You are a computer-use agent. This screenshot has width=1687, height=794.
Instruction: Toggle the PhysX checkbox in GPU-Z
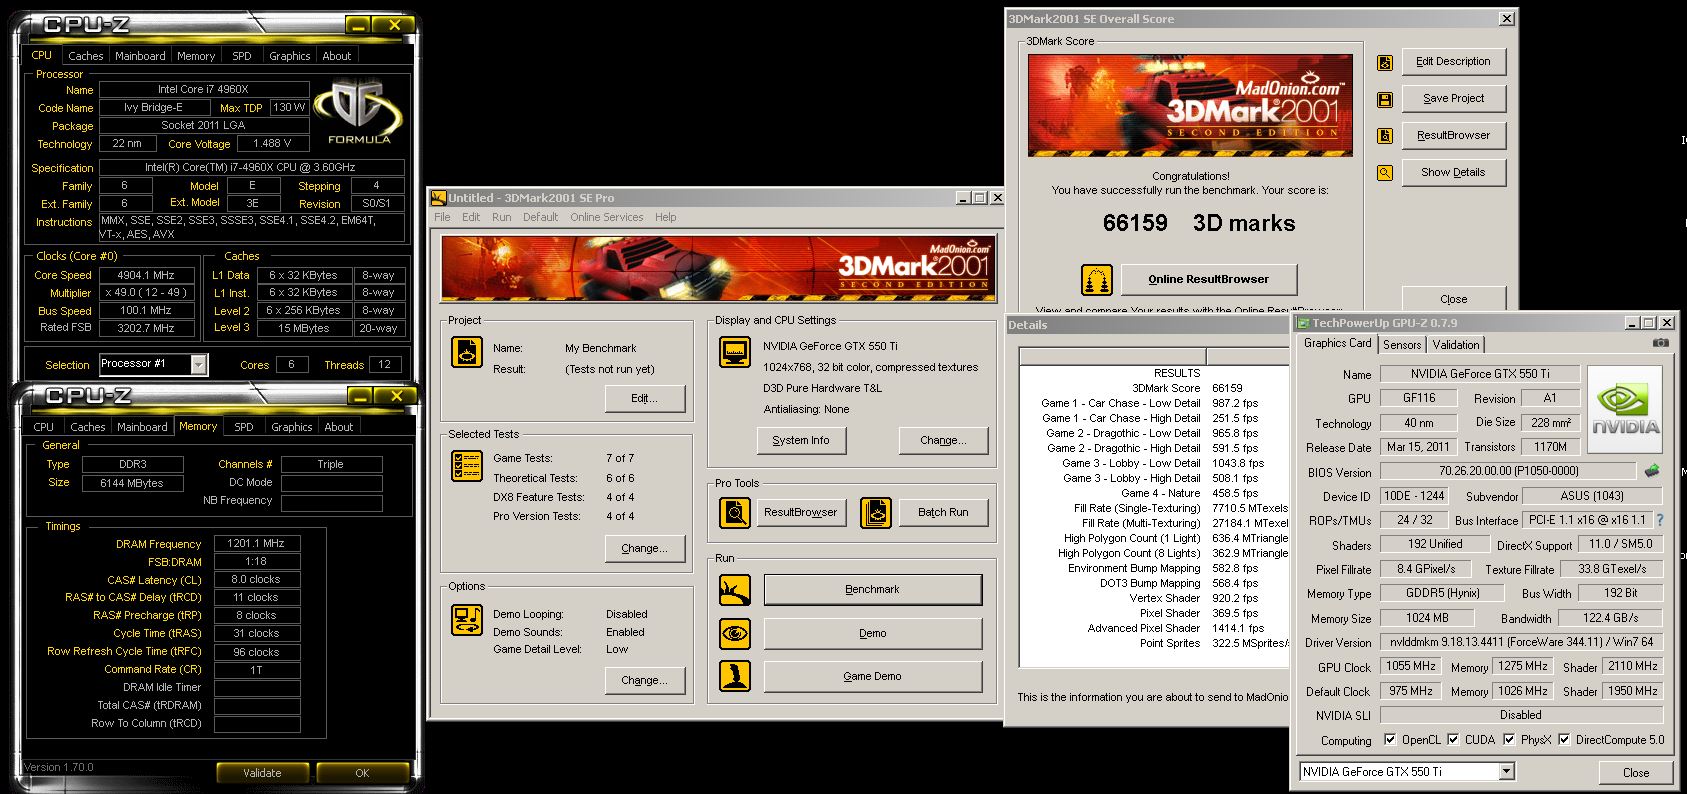(x=1509, y=740)
